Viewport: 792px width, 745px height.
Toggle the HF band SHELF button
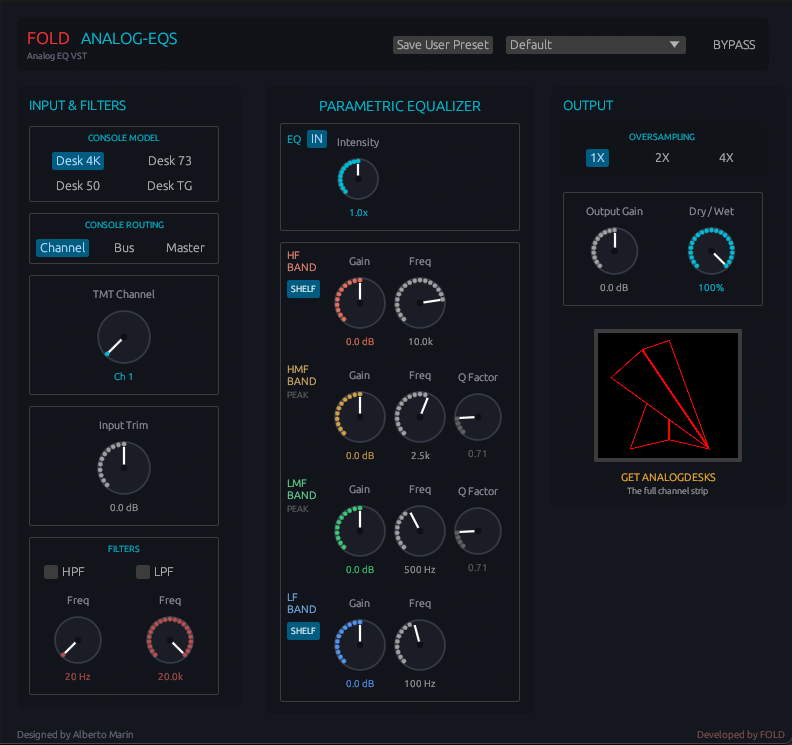(303, 289)
